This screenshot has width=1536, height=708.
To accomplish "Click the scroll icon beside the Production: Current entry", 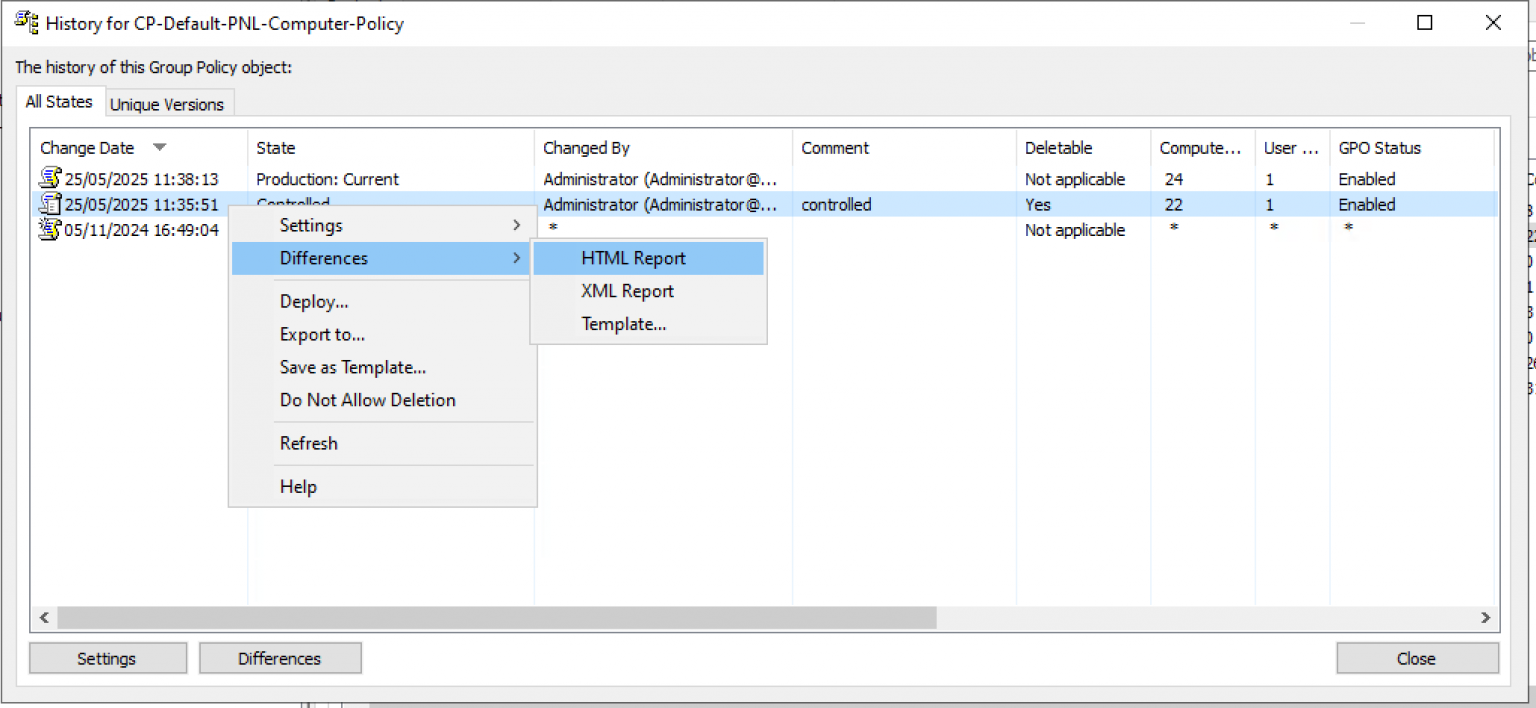I will pyautogui.click(x=48, y=178).
